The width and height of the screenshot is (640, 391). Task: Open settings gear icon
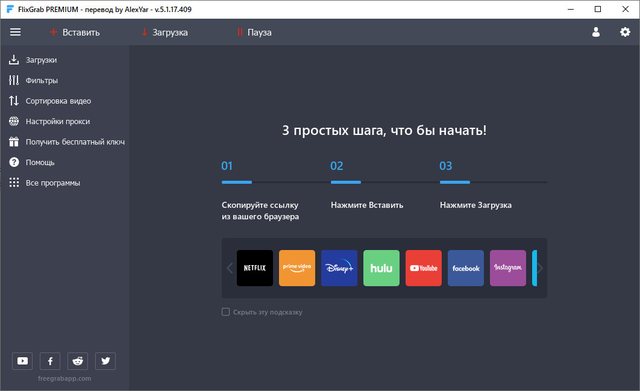click(x=625, y=32)
